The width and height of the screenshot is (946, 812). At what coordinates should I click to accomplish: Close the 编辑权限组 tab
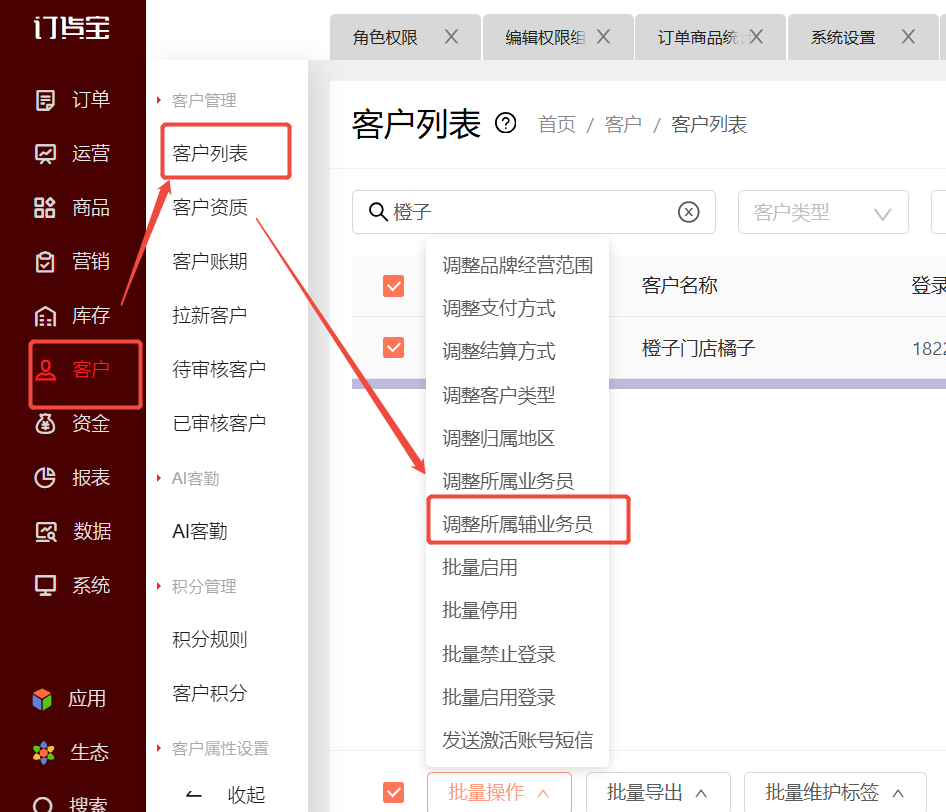[x=603, y=37]
